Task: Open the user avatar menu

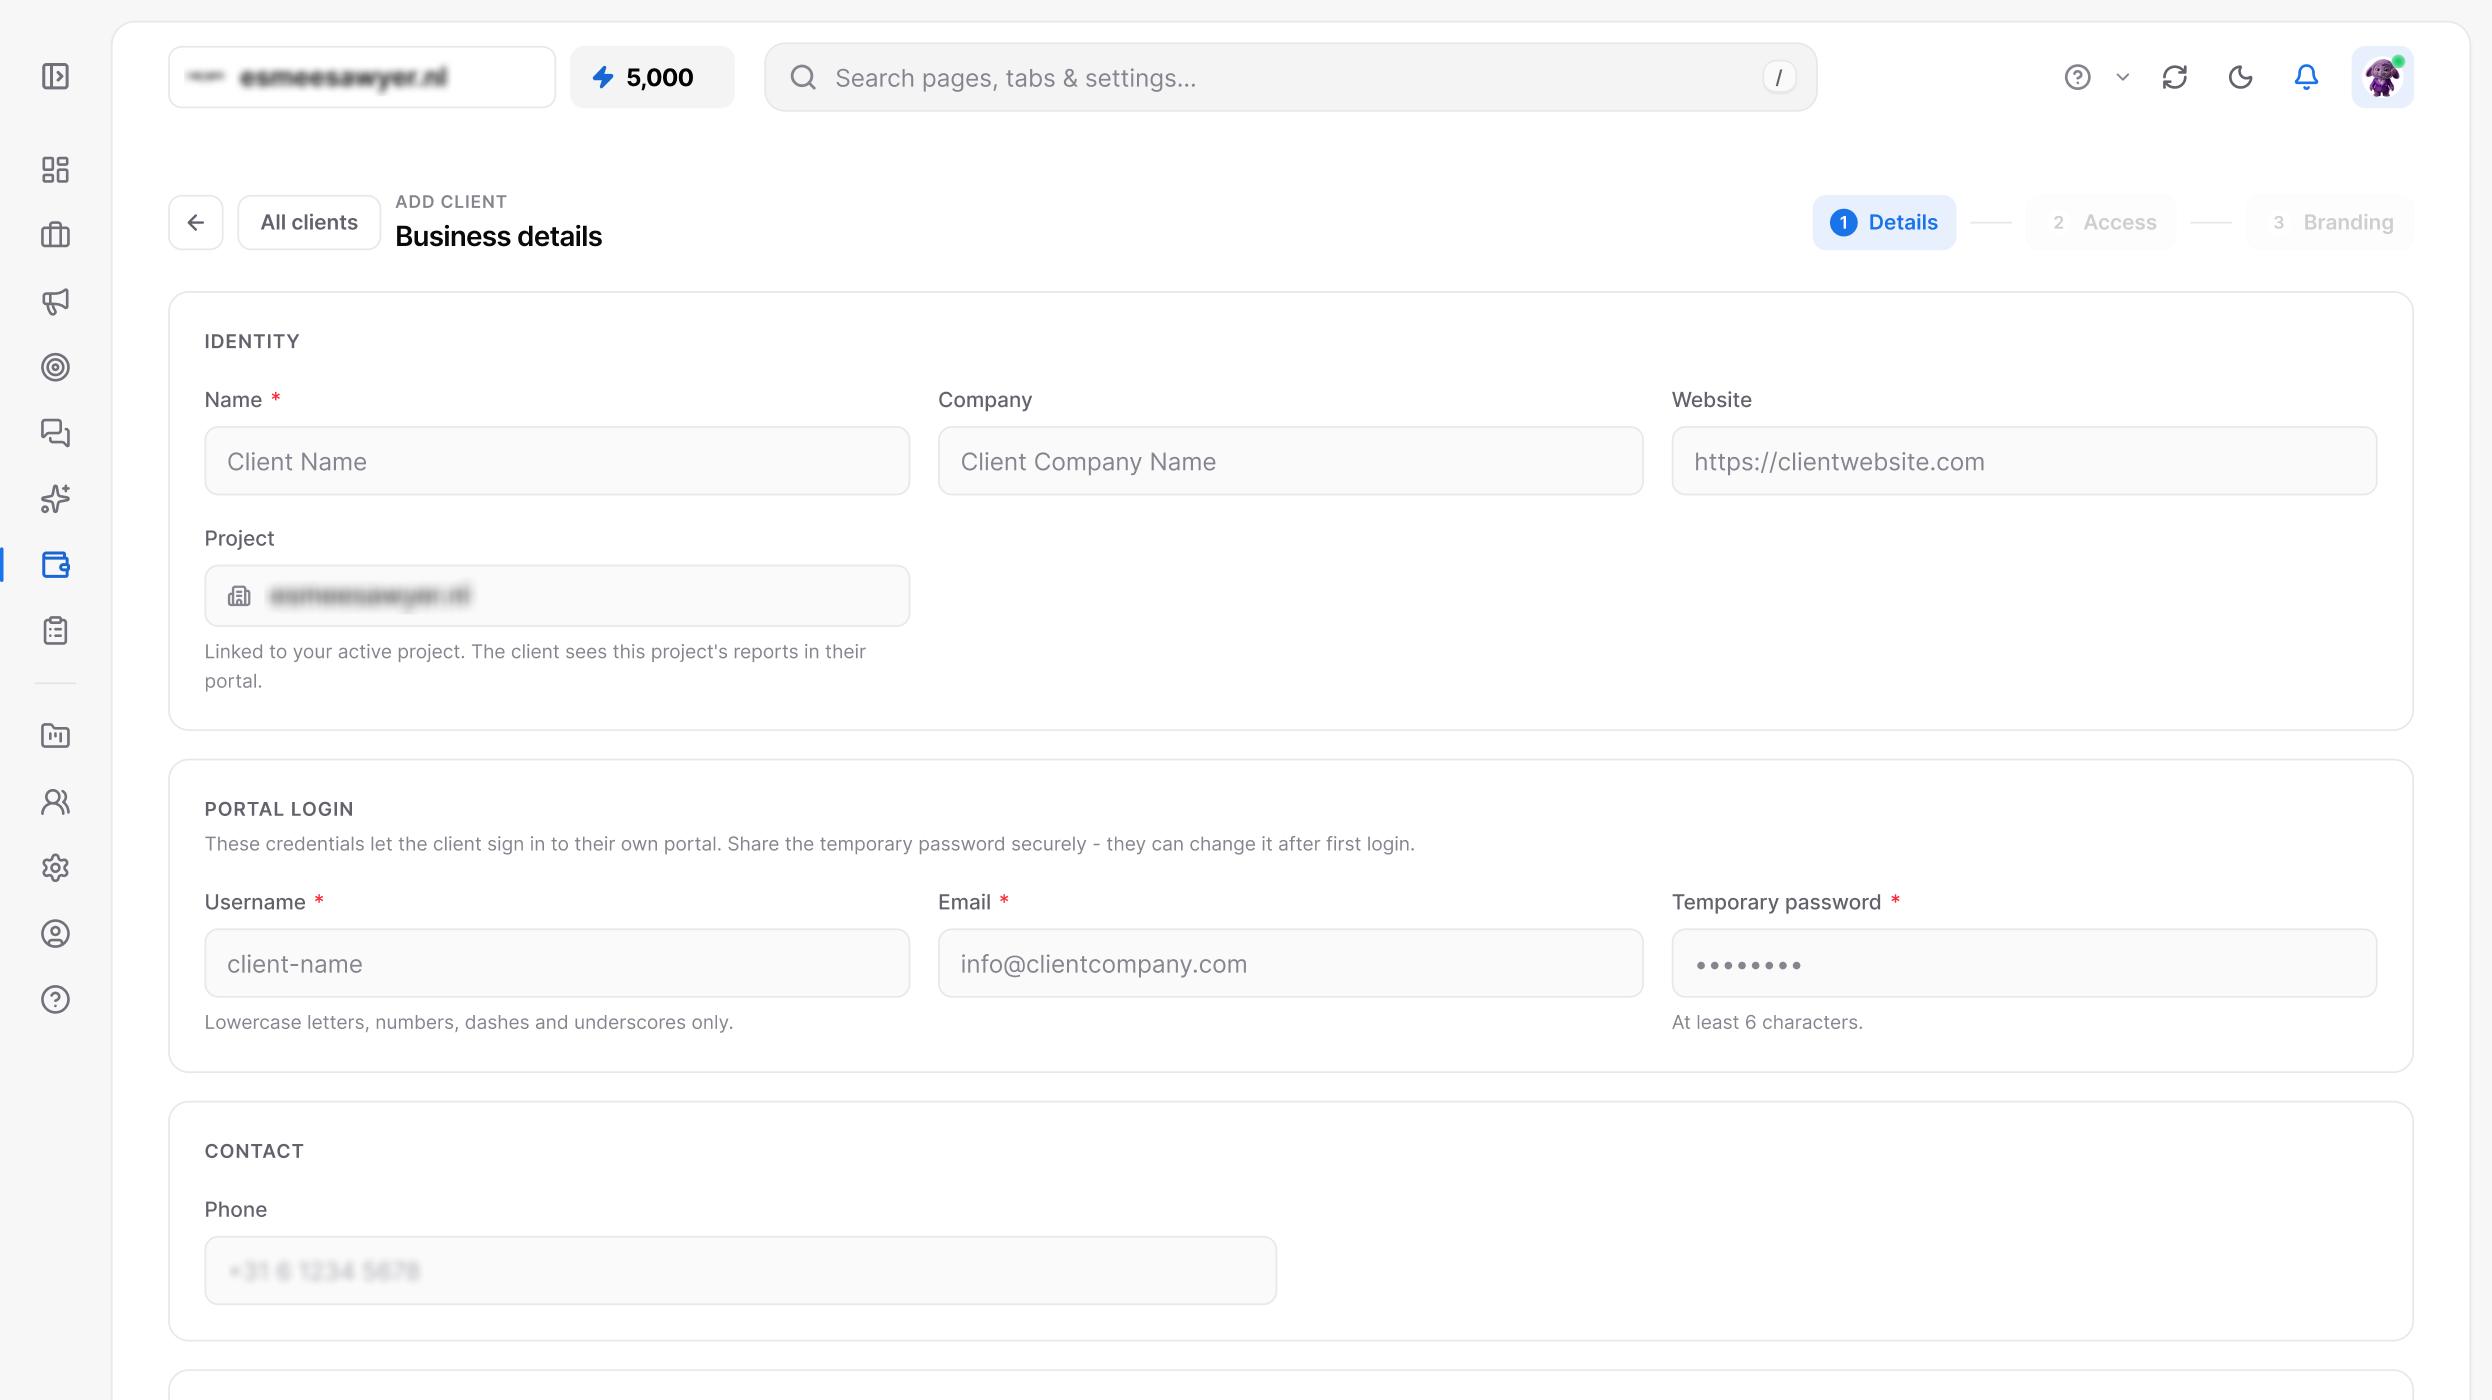Action: 2382,77
